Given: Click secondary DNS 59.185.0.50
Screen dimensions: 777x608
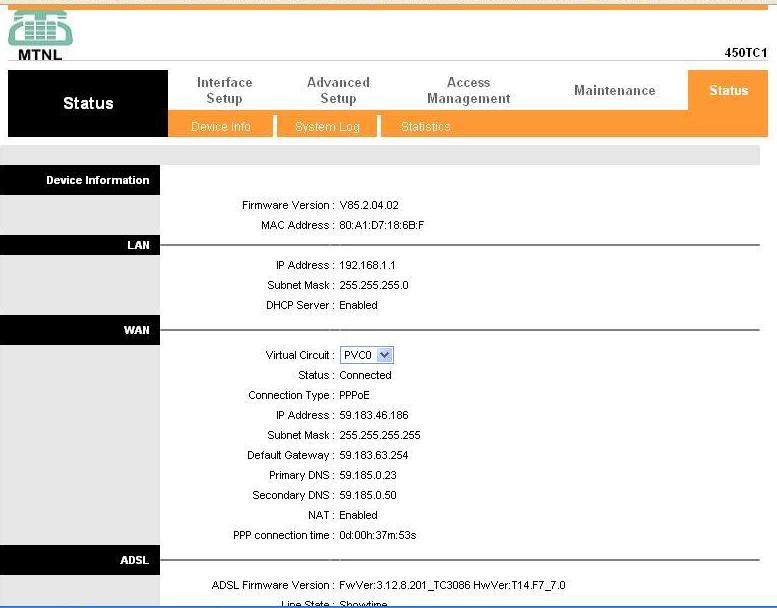Looking at the screenshot, I should (368, 495).
